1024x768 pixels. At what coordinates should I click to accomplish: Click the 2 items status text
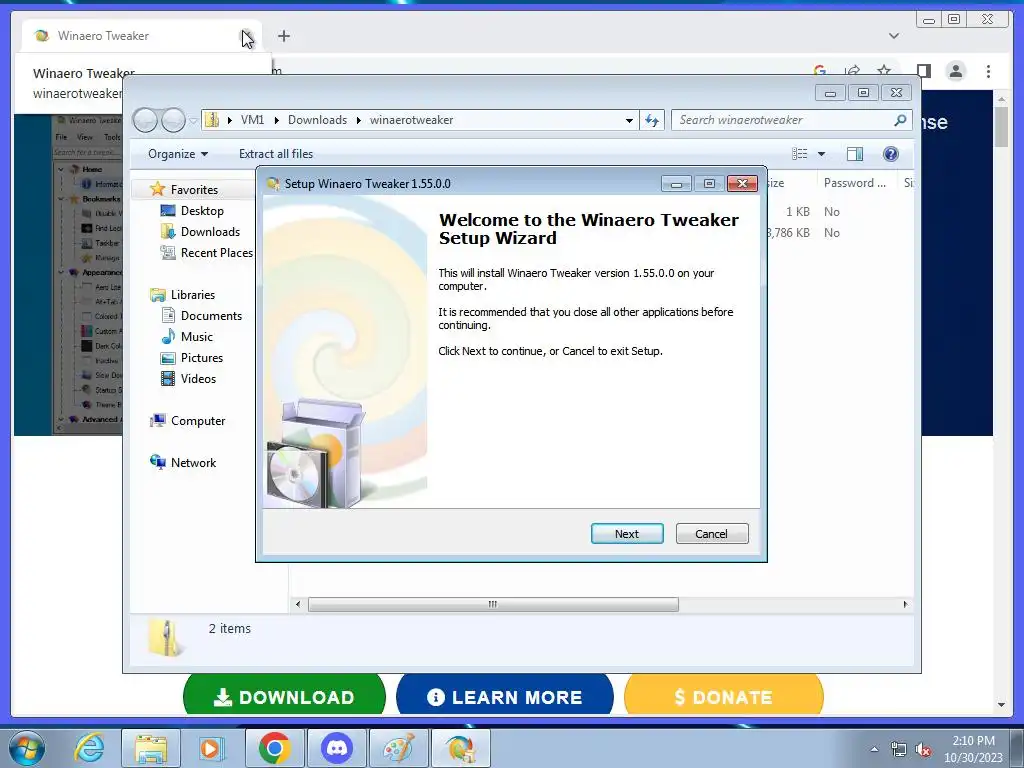pyautogui.click(x=230, y=628)
